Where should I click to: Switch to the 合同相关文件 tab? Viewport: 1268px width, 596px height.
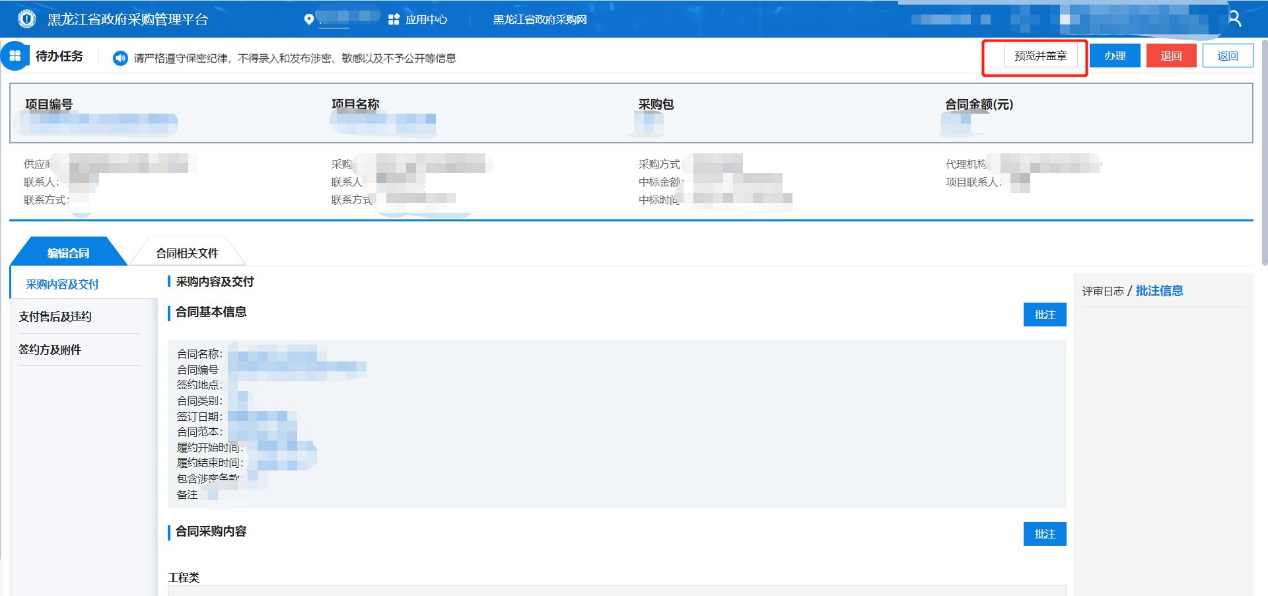(x=187, y=253)
